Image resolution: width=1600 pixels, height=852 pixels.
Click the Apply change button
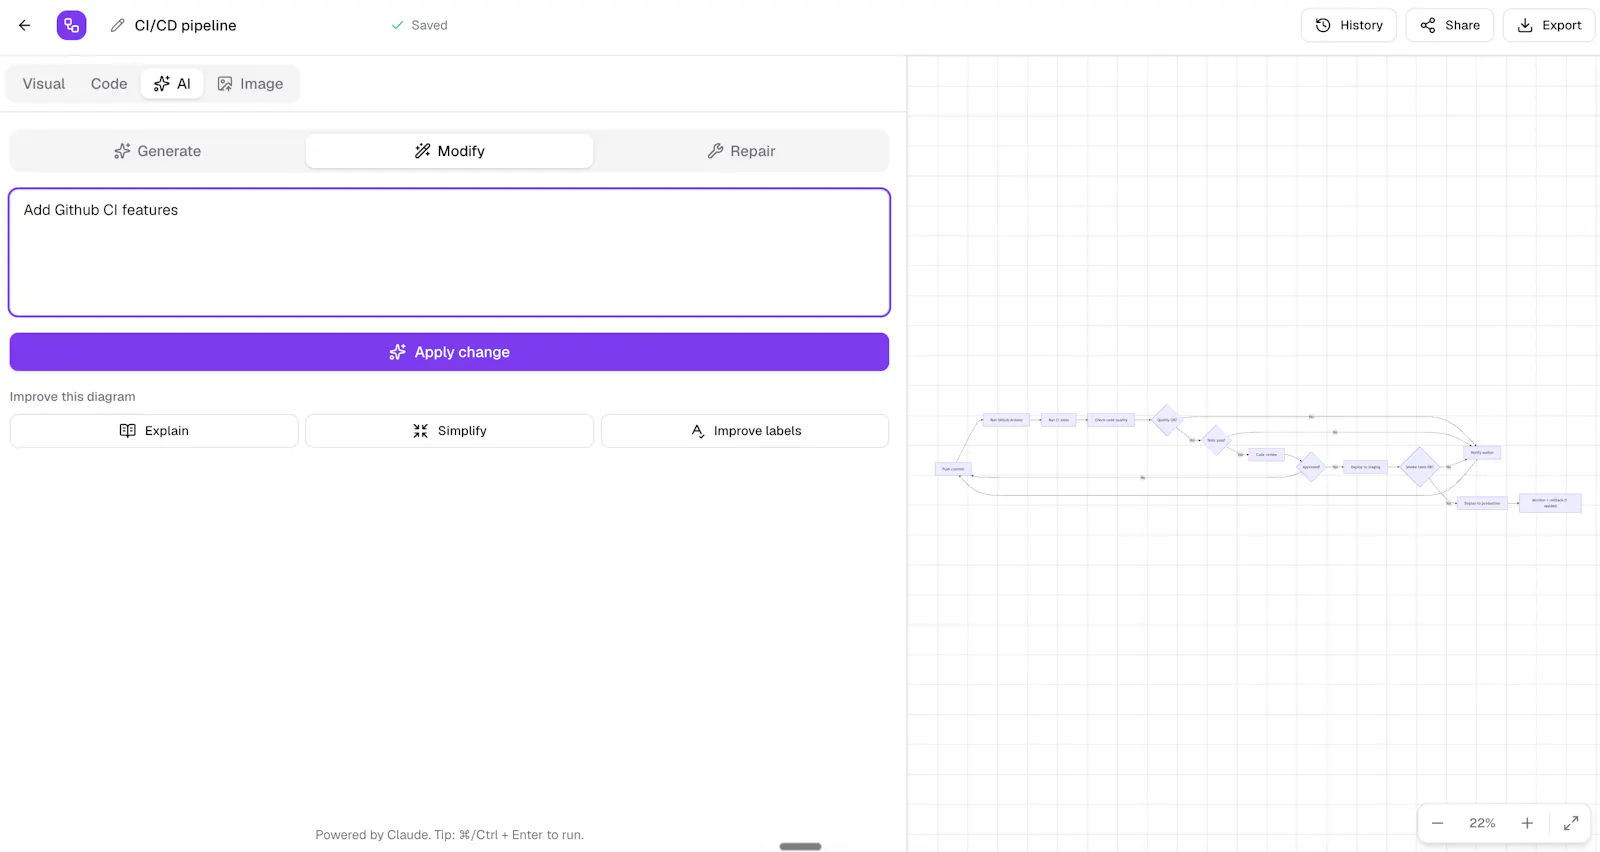(449, 352)
